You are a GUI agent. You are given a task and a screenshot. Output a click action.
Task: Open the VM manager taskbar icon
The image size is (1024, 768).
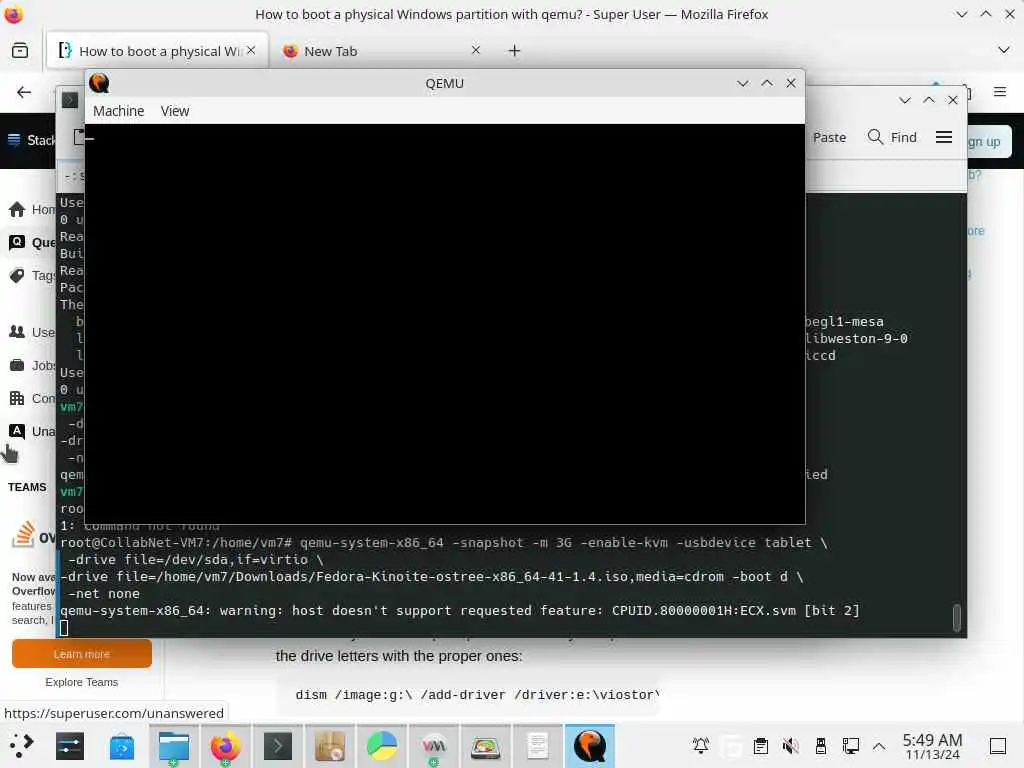tap(434, 746)
